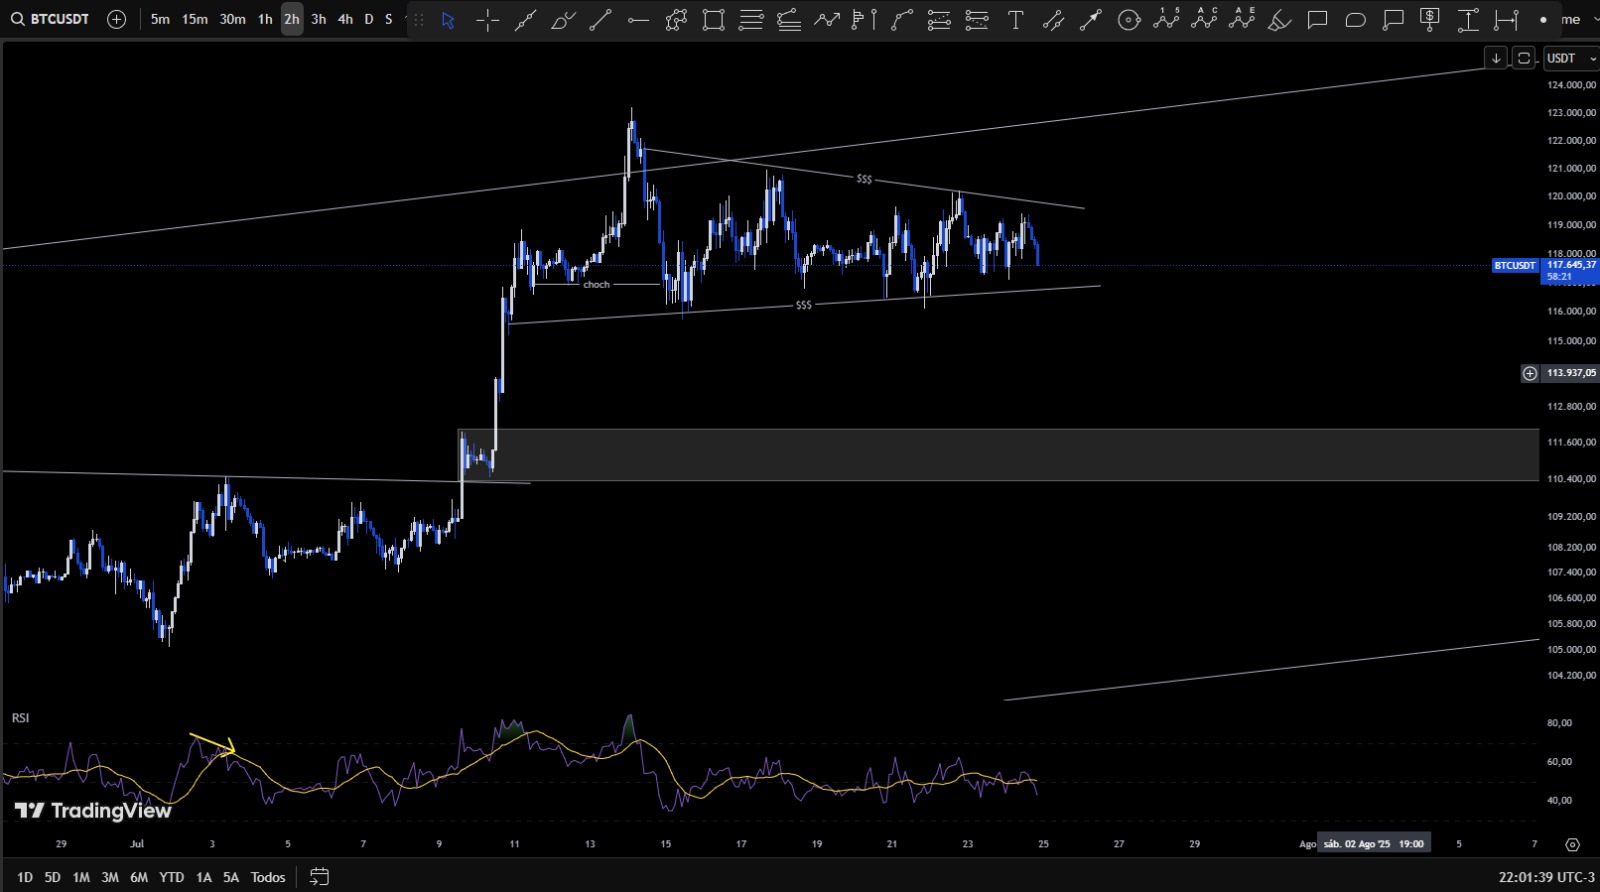This screenshot has height=892, width=1600.
Task: Choose the Elliott 1-5 wave pattern tool
Action: pos(1166,19)
